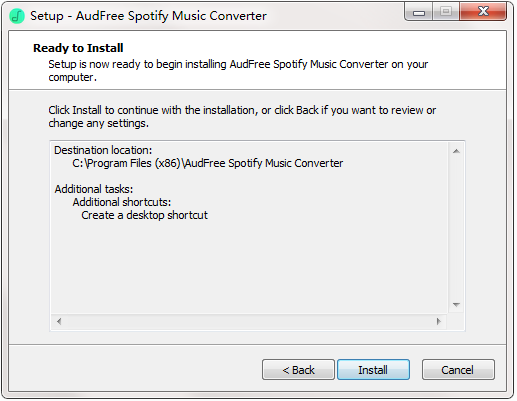Click the Install button
The height and width of the screenshot is (401, 517).
click(x=373, y=370)
